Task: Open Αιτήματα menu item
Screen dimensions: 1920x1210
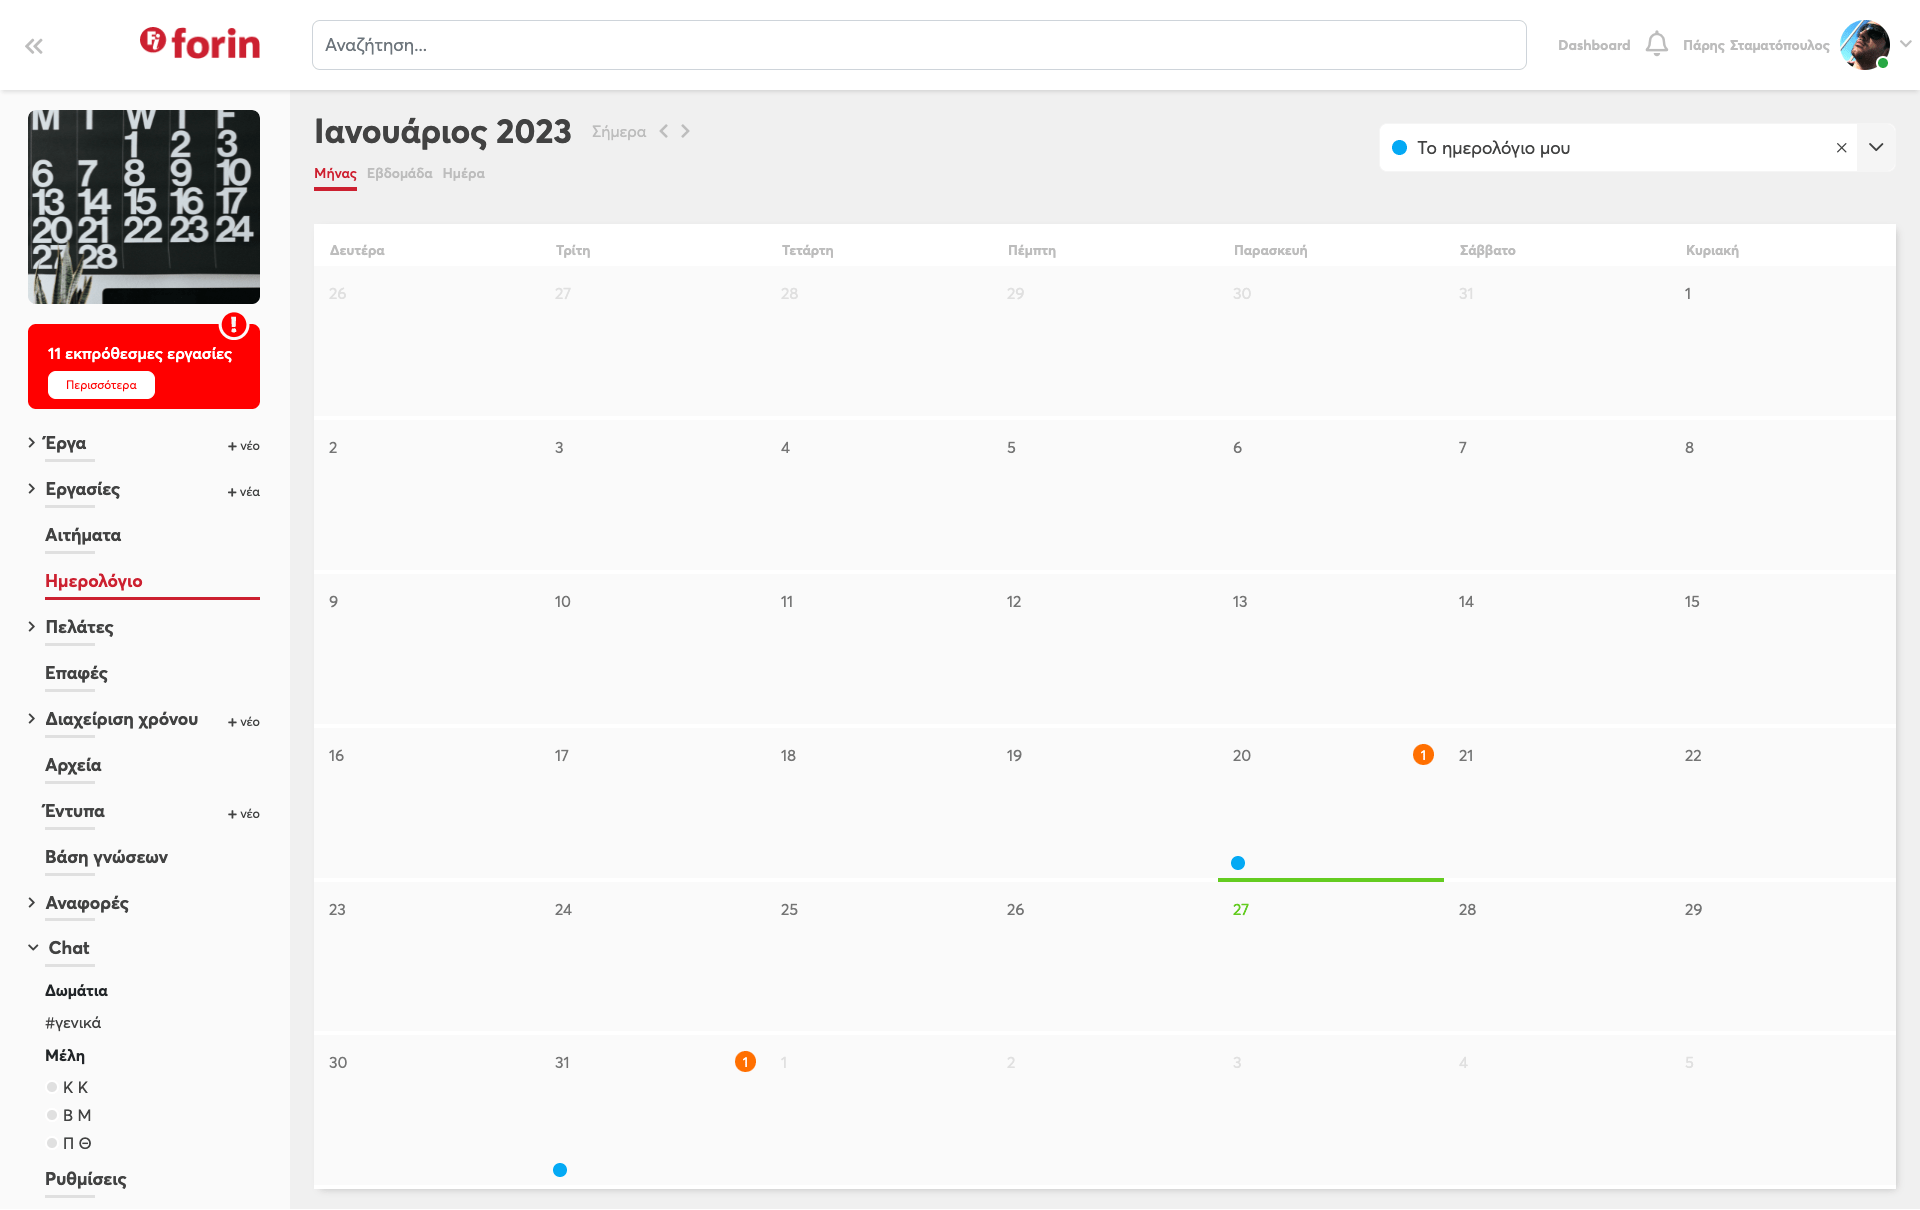Action: coord(83,535)
